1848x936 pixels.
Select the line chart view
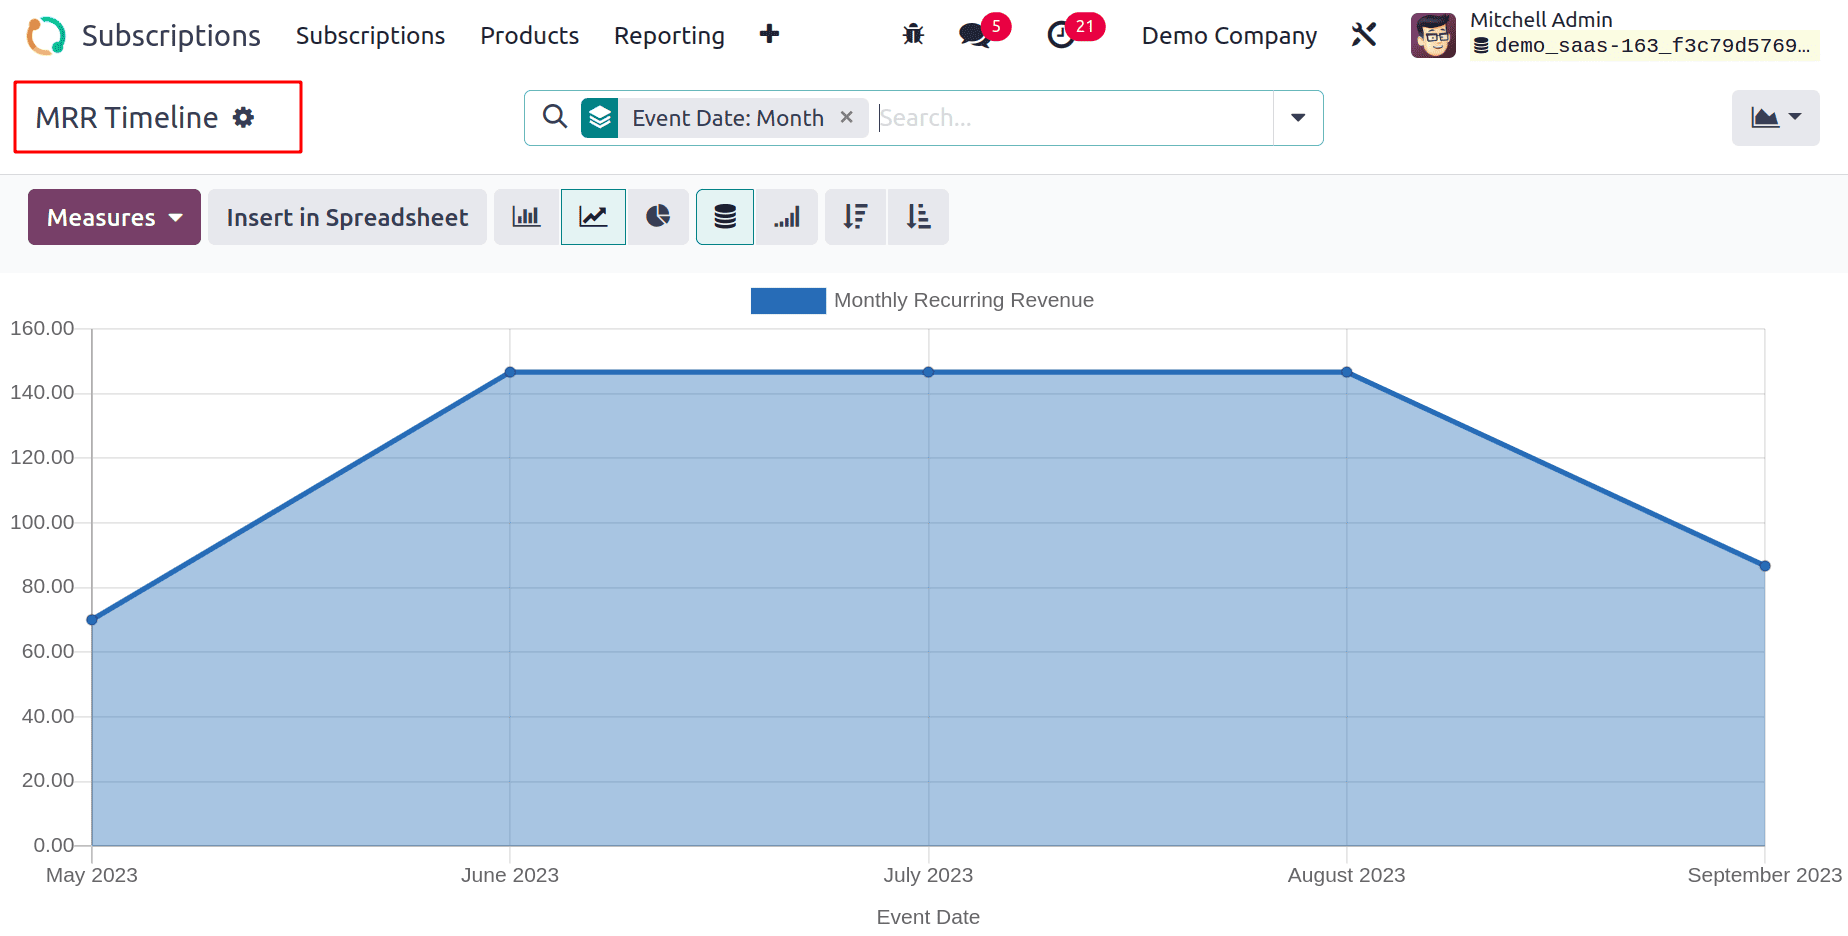point(593,217)
